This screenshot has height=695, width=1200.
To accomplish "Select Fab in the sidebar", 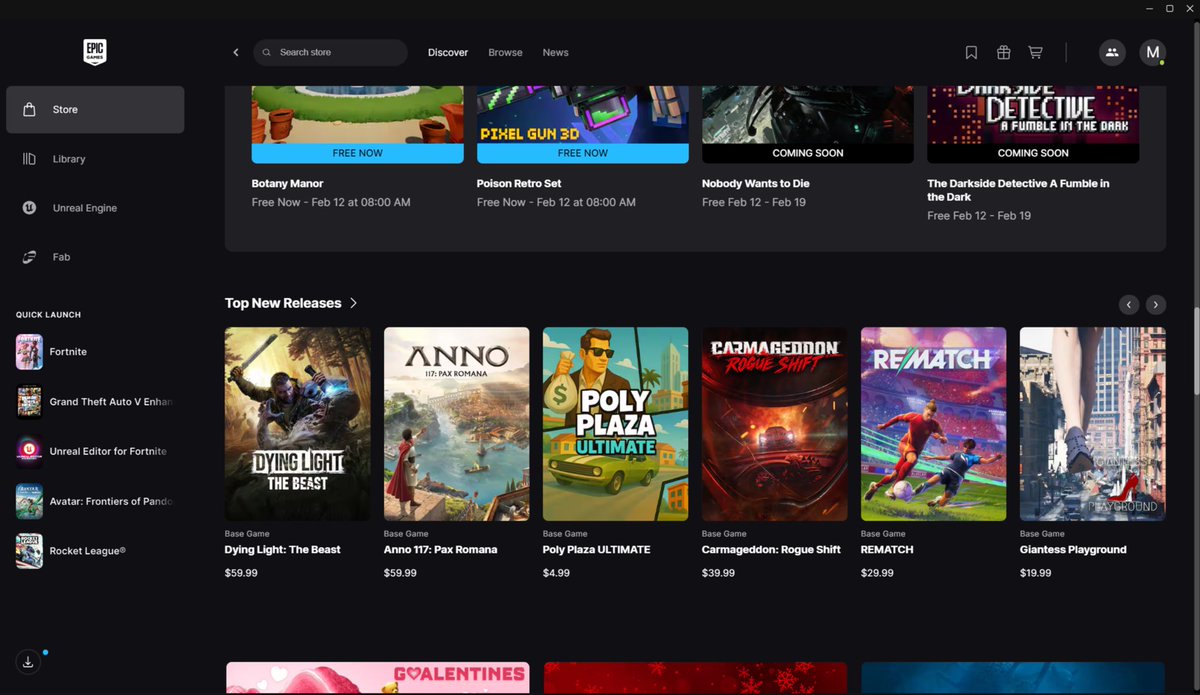I will click(95, 257).
